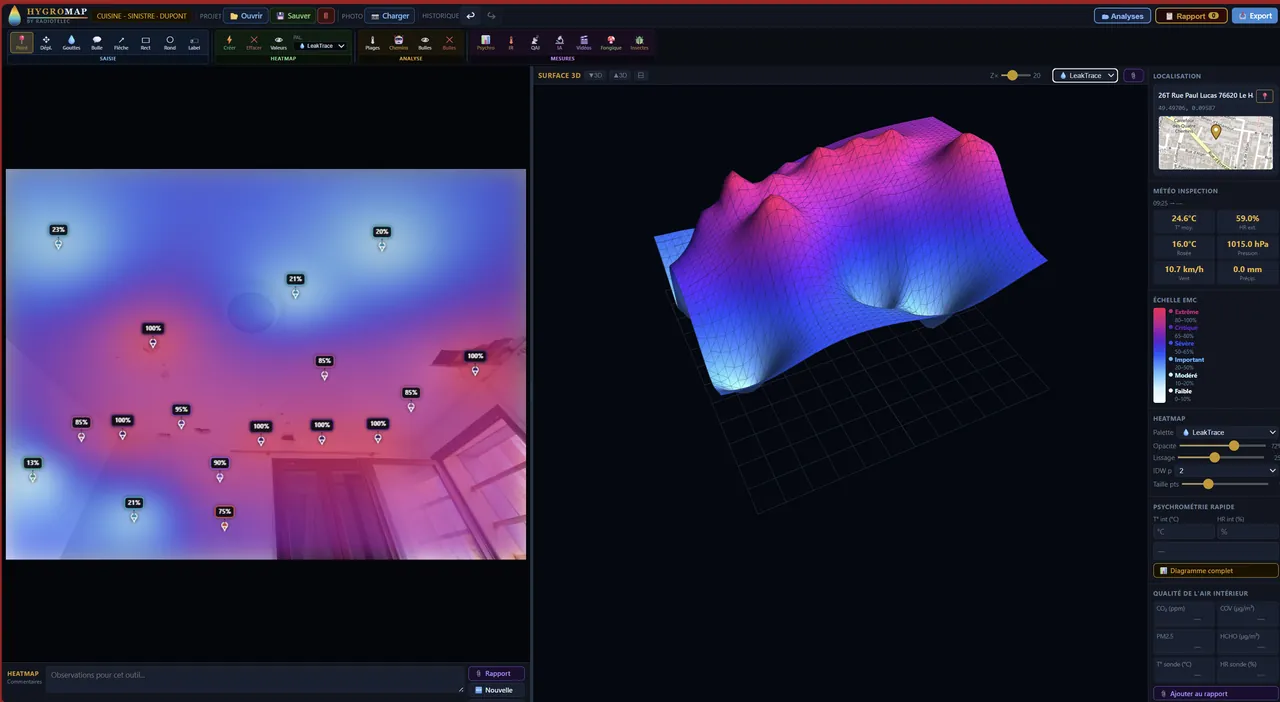Click Ajouter au rapport button
Image resolution: width=1280 pixels, height=702 pixels.
1215,693
